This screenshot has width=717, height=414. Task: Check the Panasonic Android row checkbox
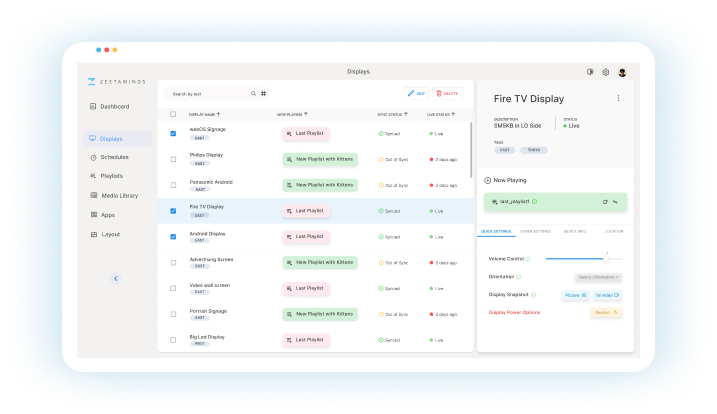(x=173, y=185)
